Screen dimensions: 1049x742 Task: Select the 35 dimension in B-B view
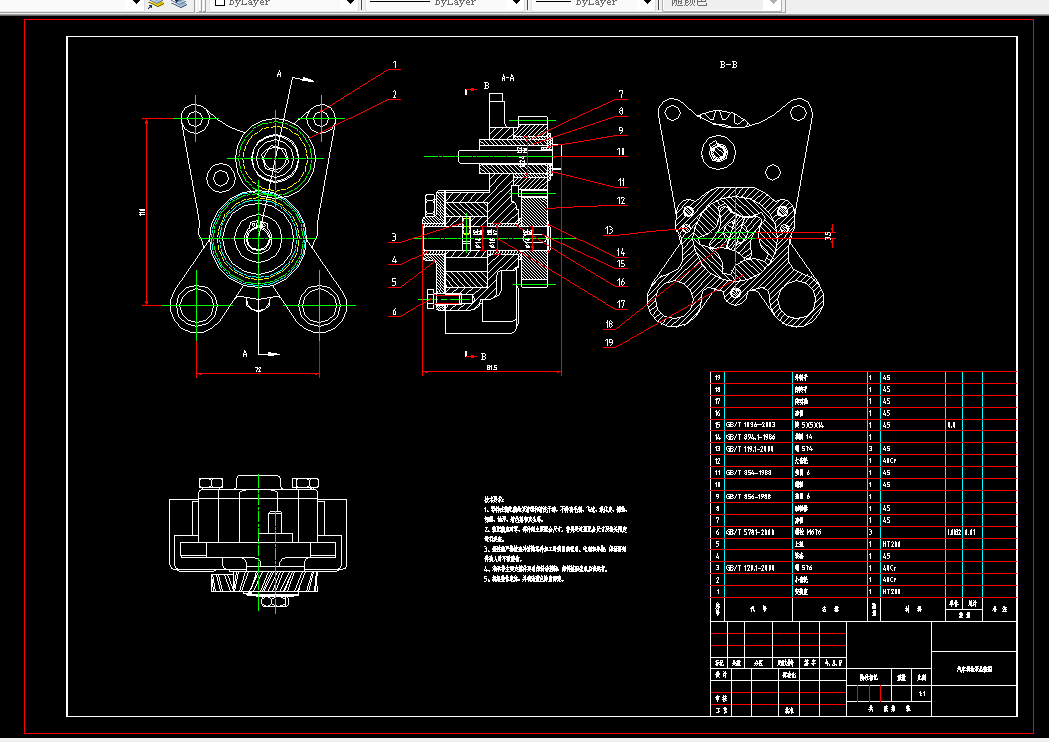[828, 236]
